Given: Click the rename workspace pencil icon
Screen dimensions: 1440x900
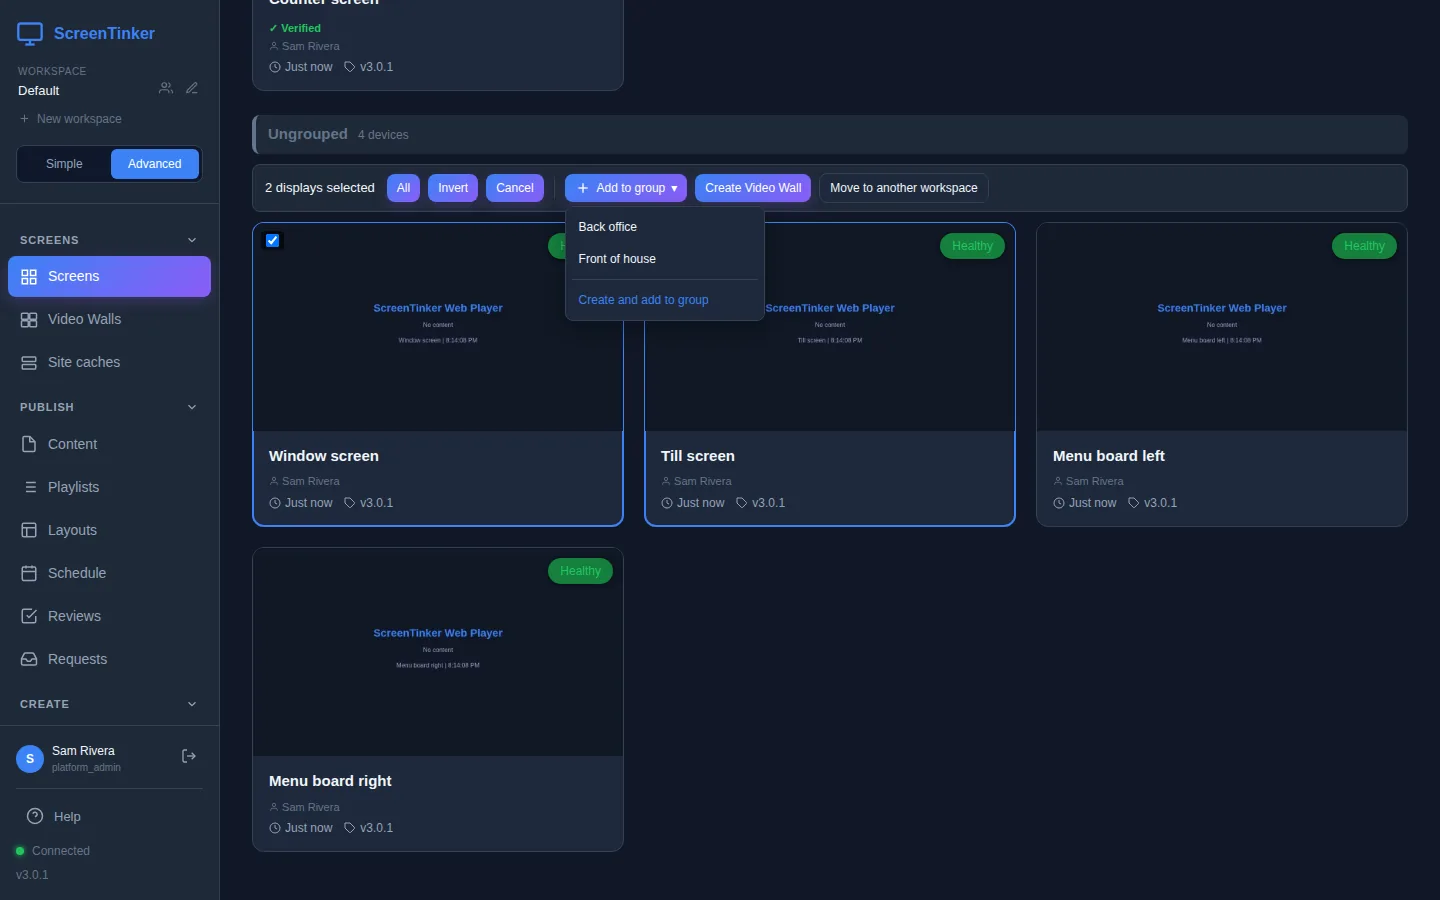Looking at the screenshot, I should pos(192,89).
